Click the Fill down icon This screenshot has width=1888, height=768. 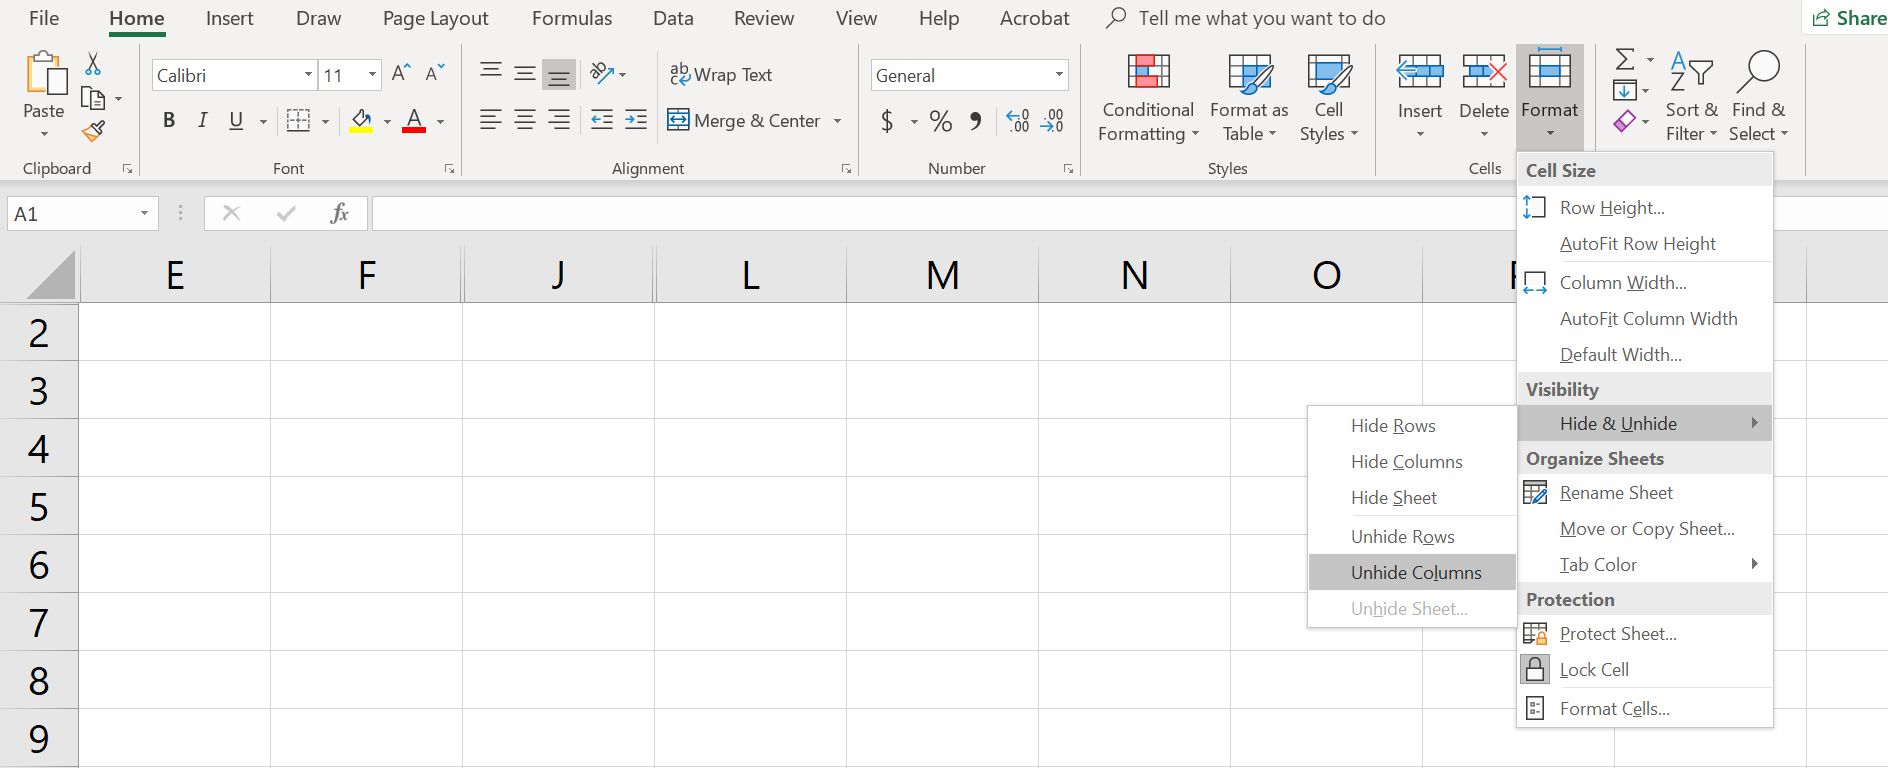pyautogui.click(x=1624, y=91)
